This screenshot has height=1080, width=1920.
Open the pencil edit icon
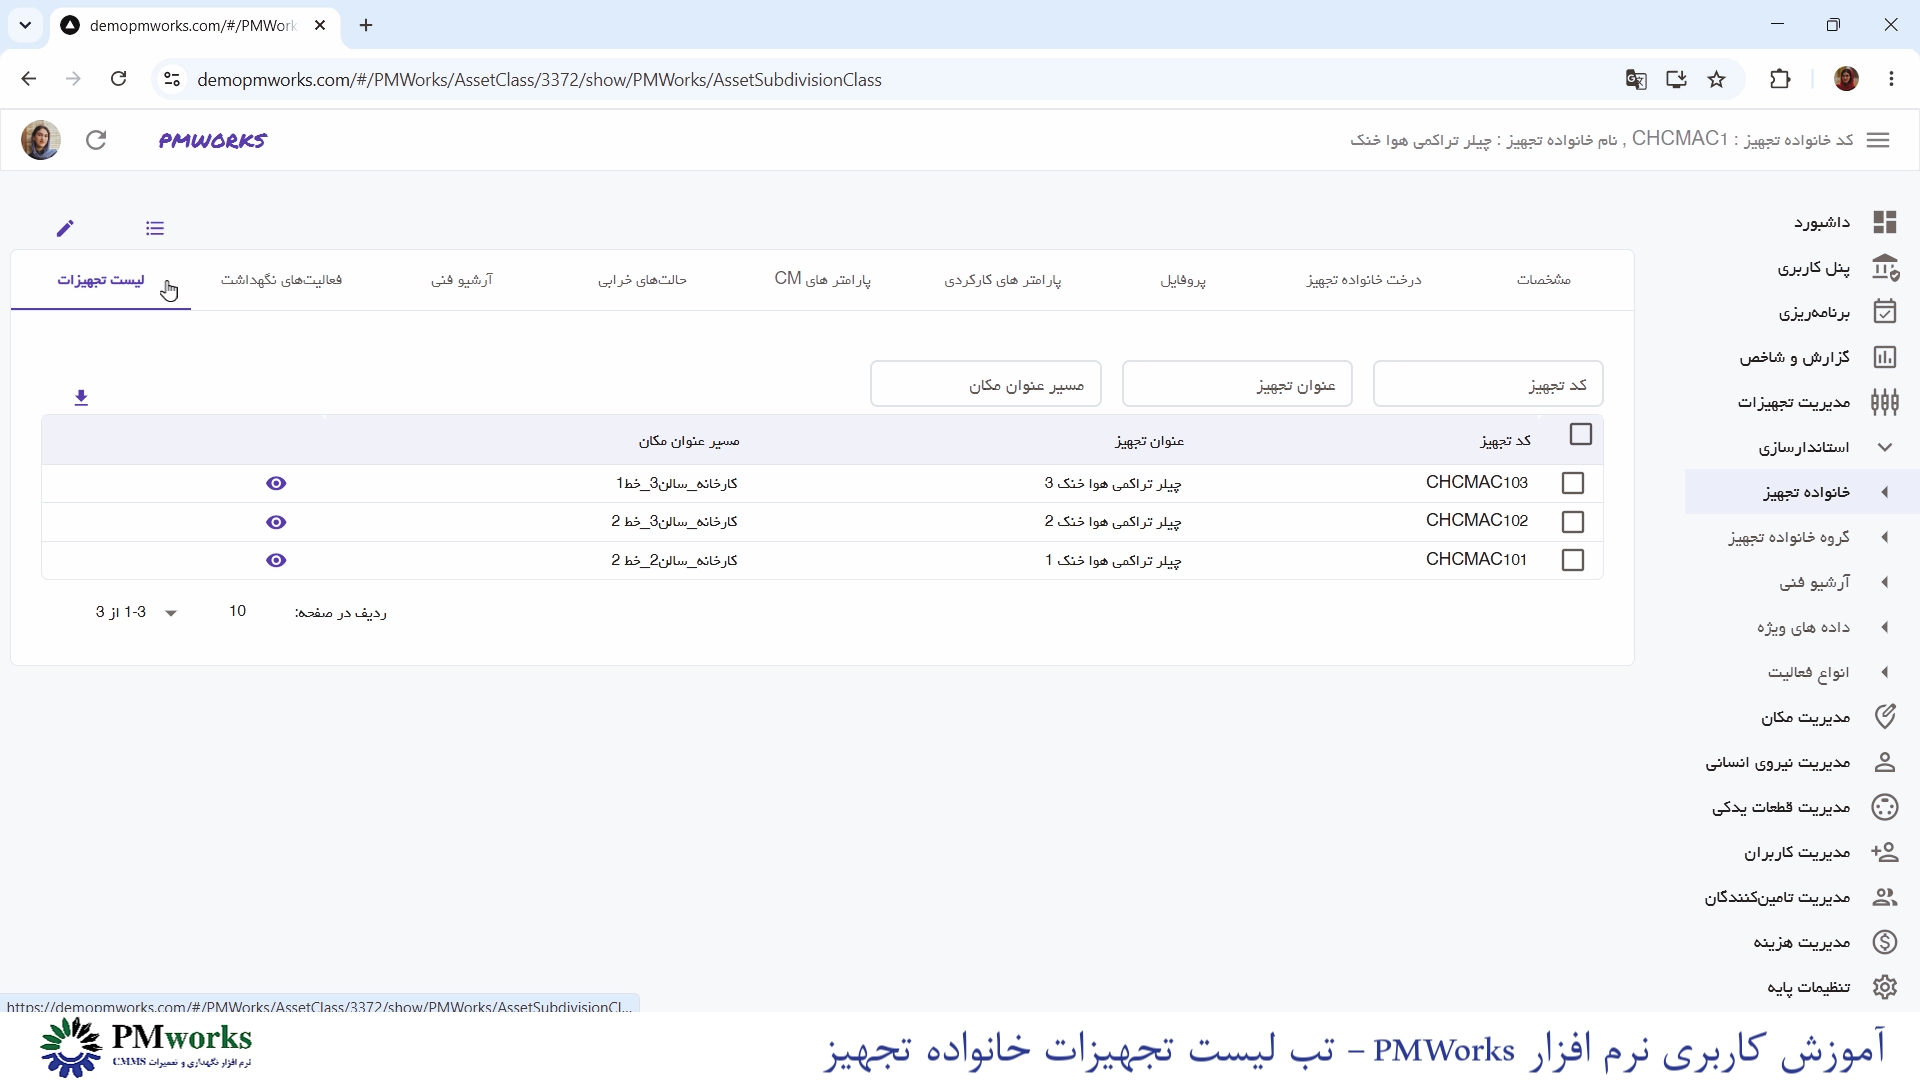click(x=65, y=228)
